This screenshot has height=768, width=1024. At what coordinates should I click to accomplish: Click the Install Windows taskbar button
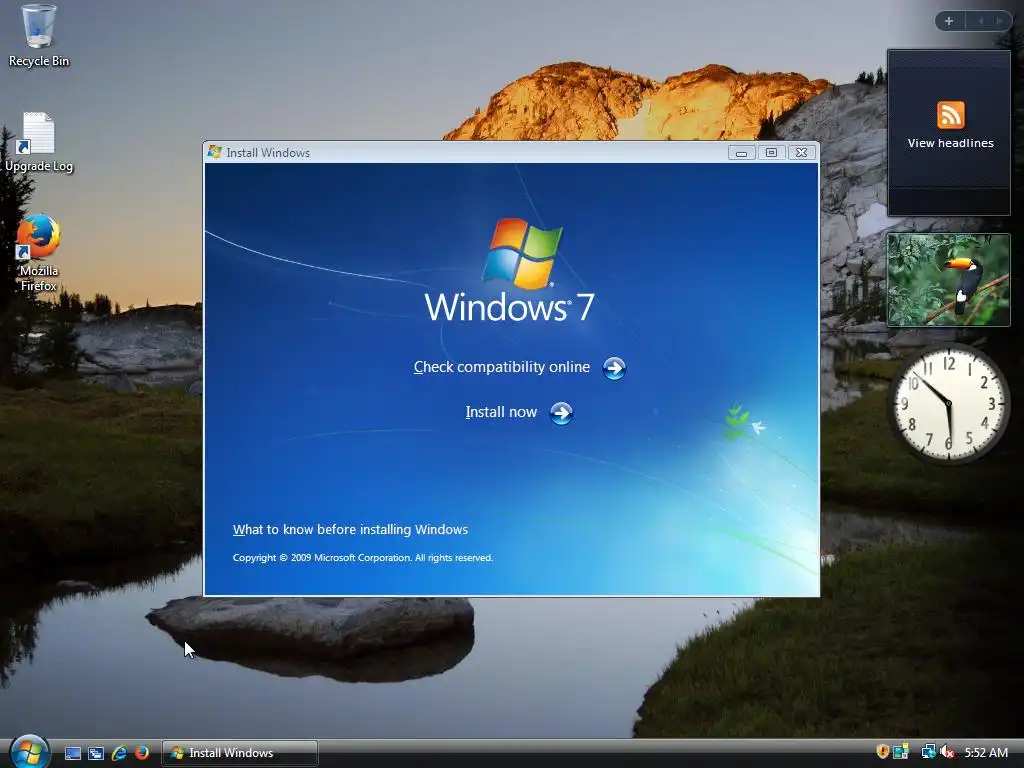[240, 753]
